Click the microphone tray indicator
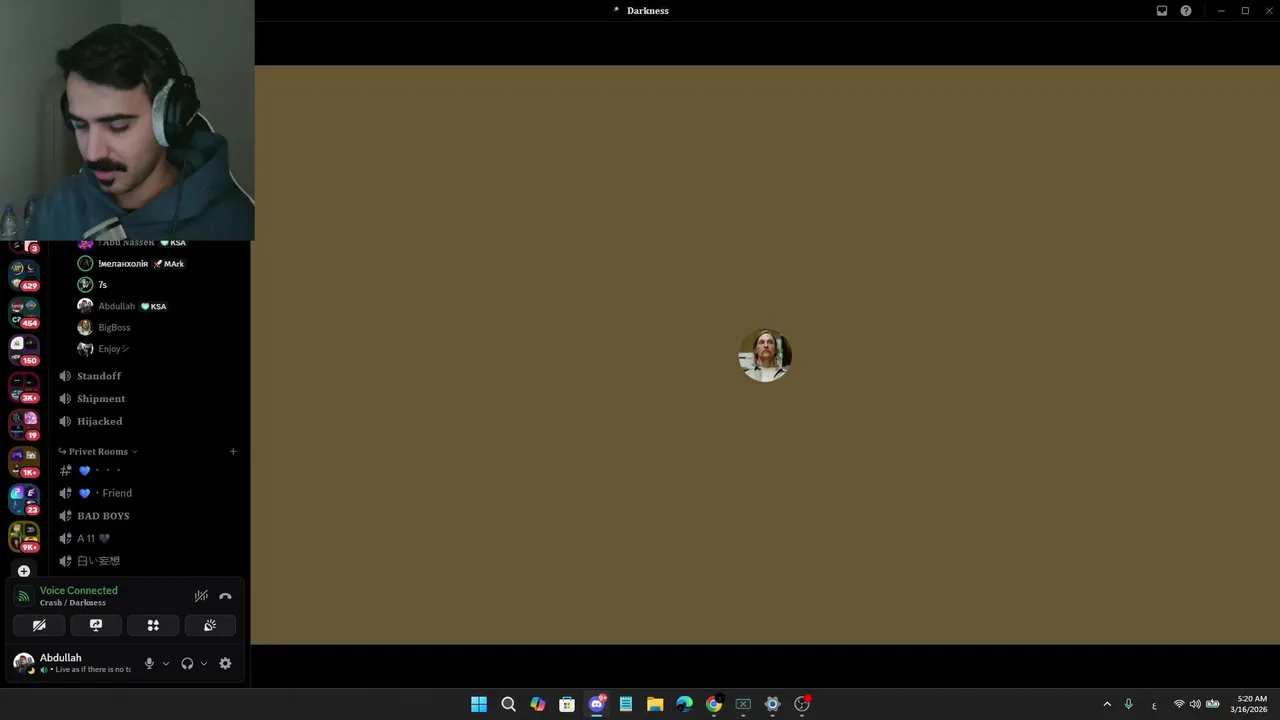The width and height of the screenshot is (1280, 720). (x=1129, y=704)
